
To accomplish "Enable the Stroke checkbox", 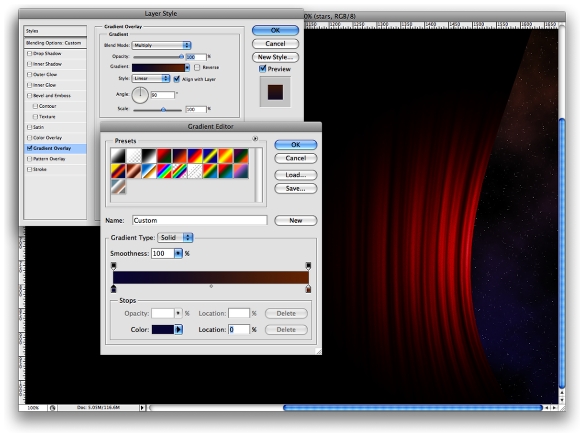I will click(x=30, y=169).
